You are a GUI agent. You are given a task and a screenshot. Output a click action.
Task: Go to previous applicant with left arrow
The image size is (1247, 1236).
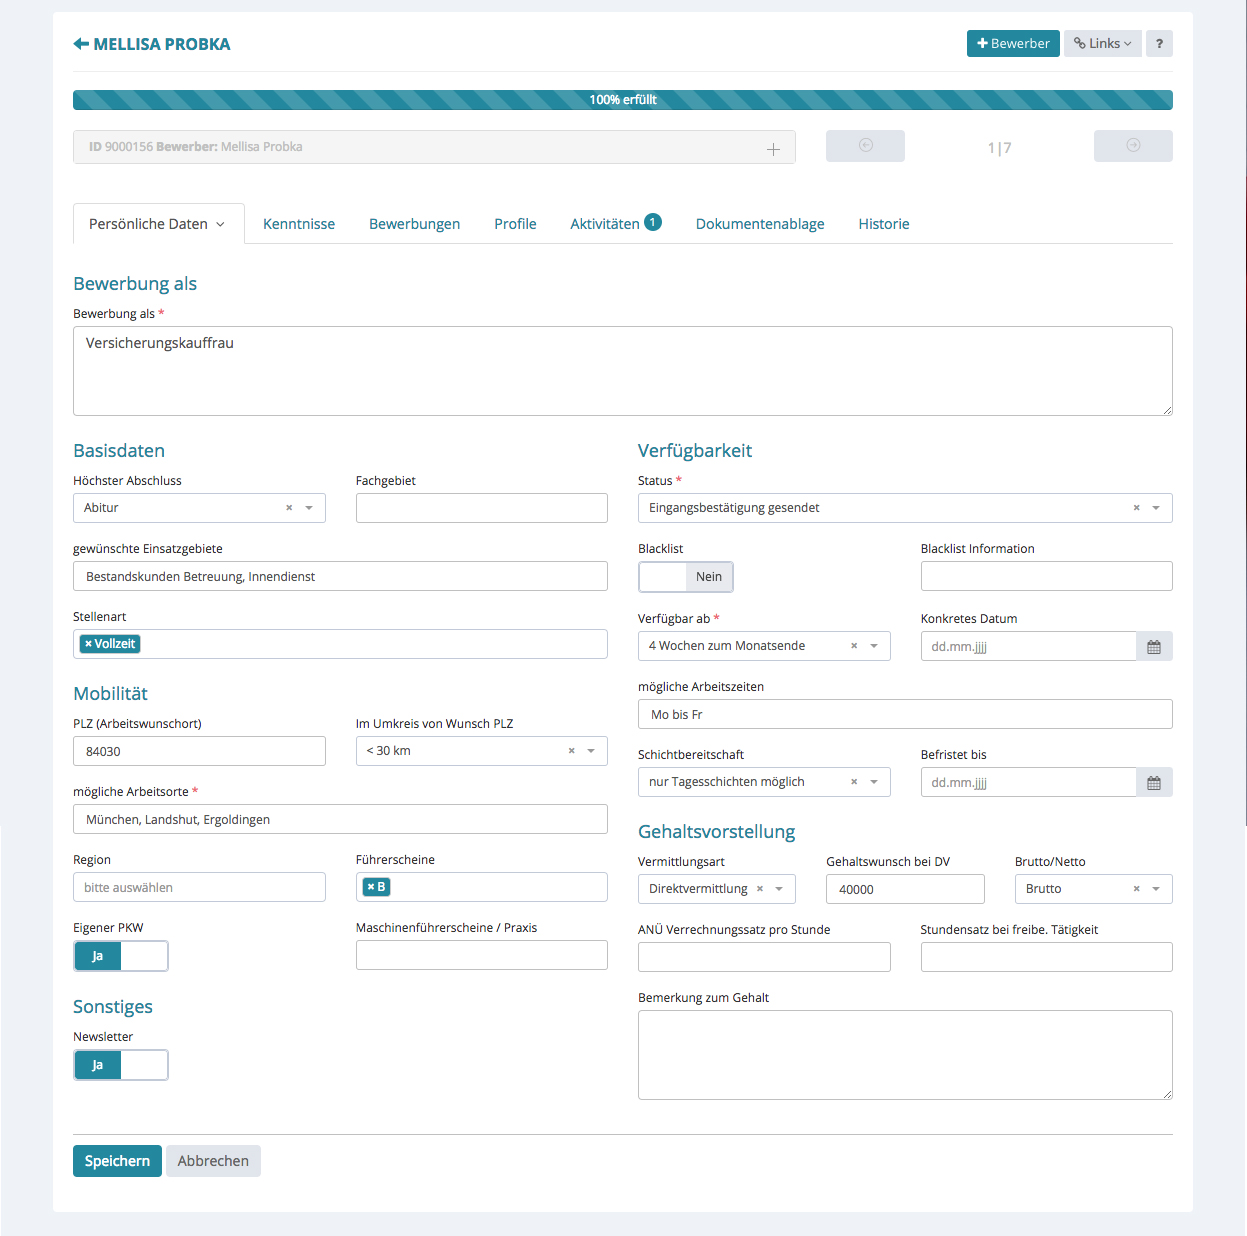coord(865,146)
